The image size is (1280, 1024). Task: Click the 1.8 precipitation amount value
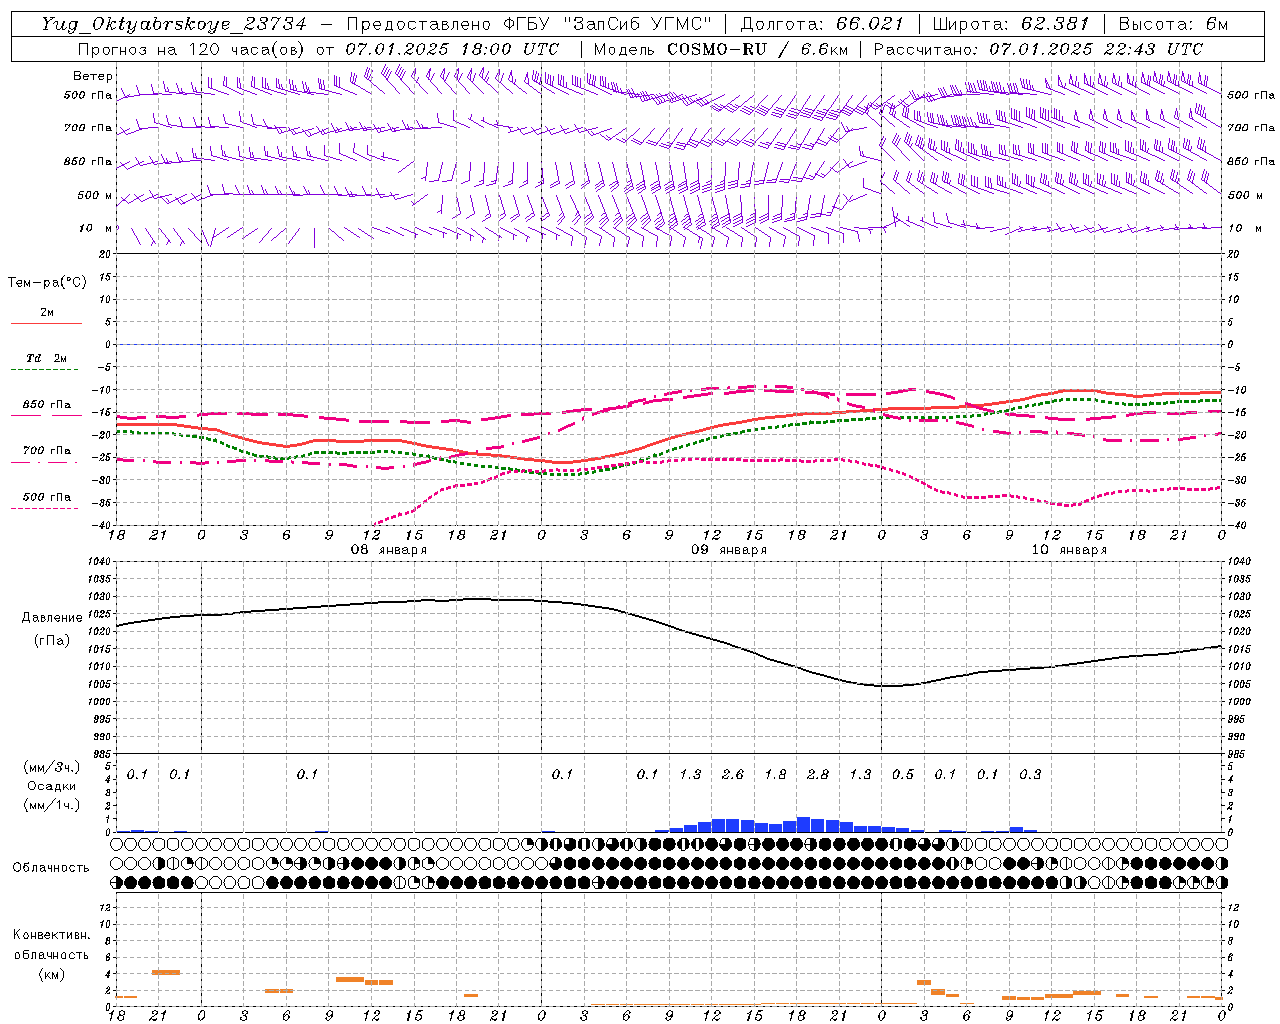point(775,774)
